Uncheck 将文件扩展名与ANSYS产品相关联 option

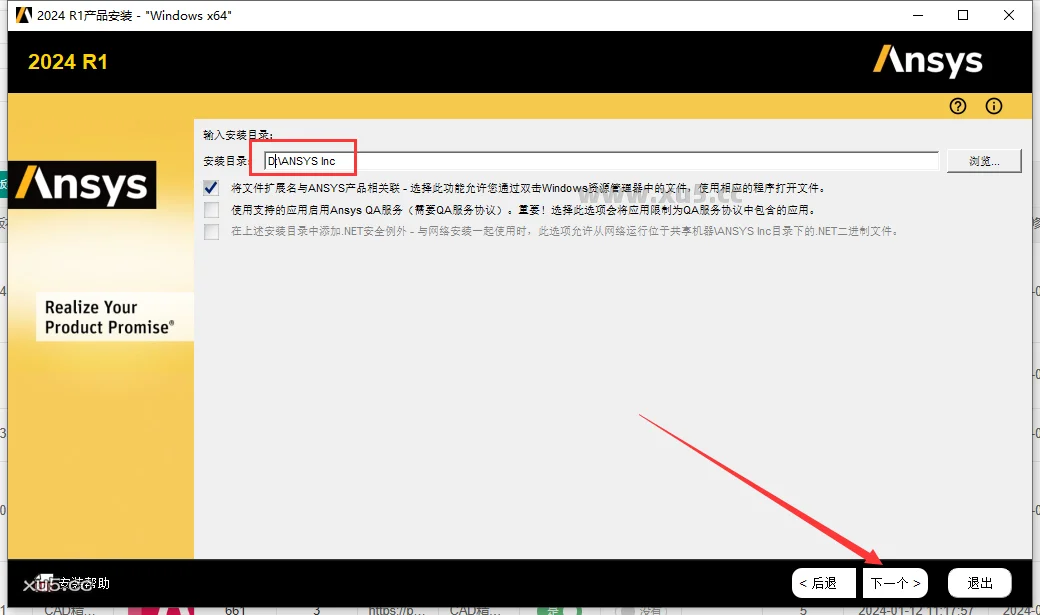point(211,186)
